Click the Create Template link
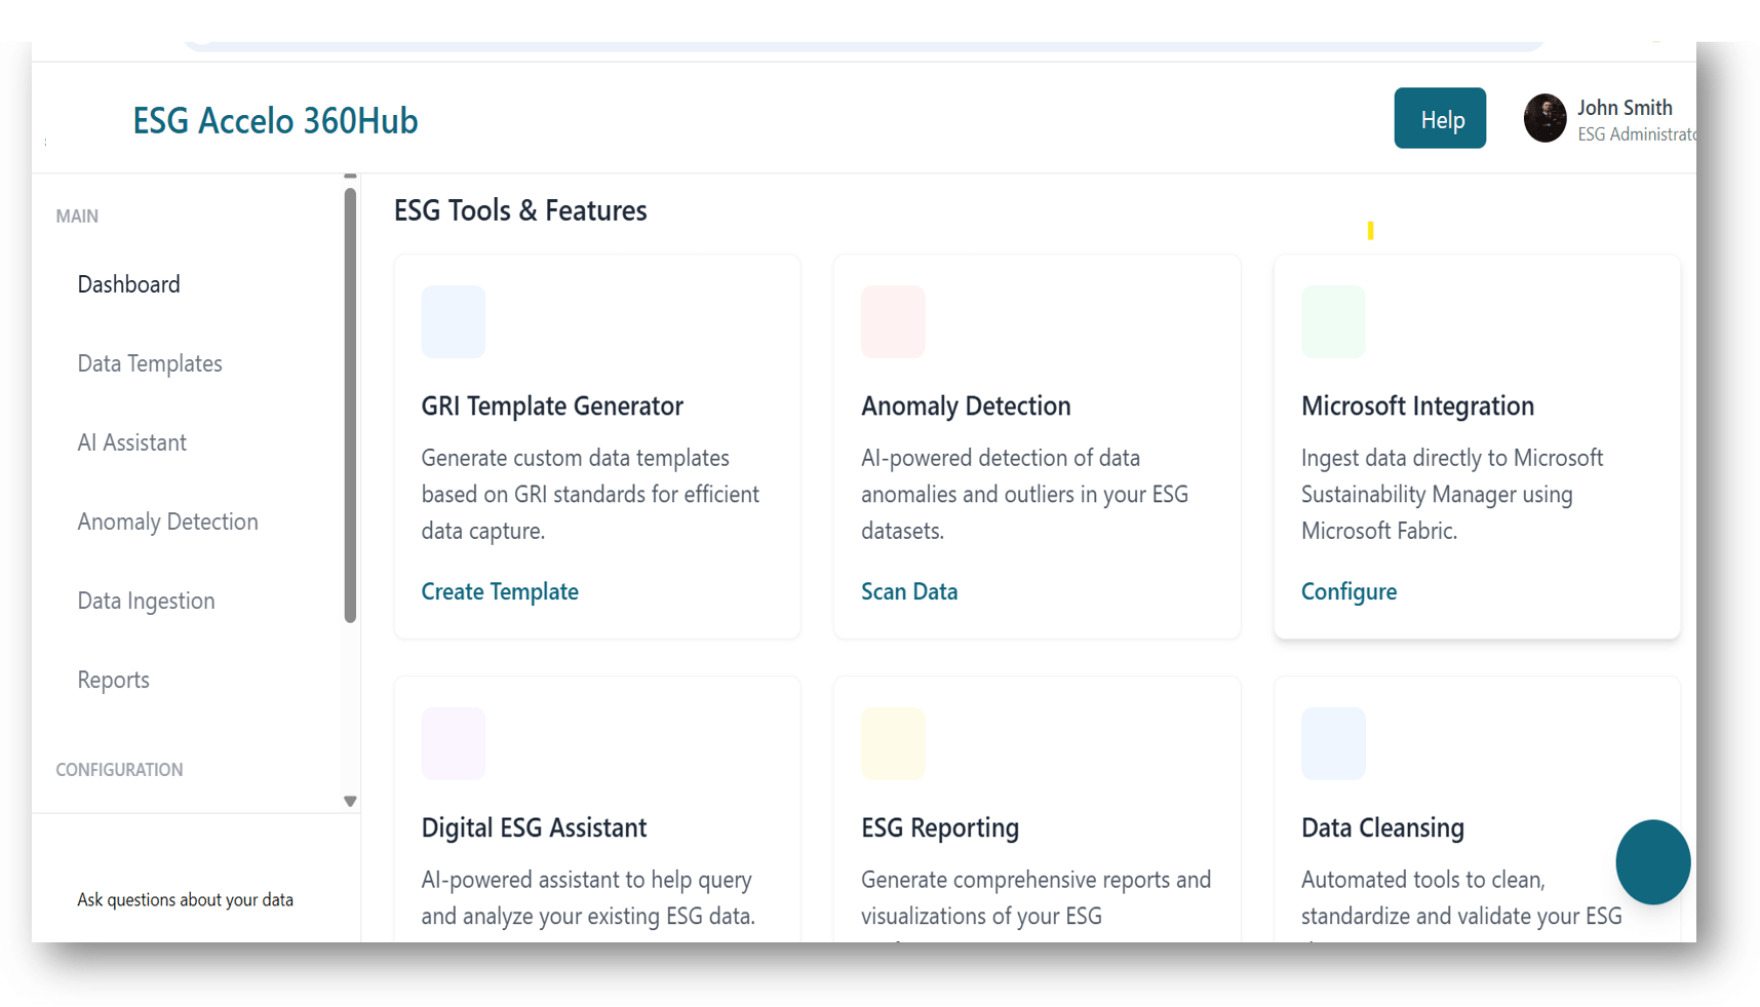 coord(500,592)
